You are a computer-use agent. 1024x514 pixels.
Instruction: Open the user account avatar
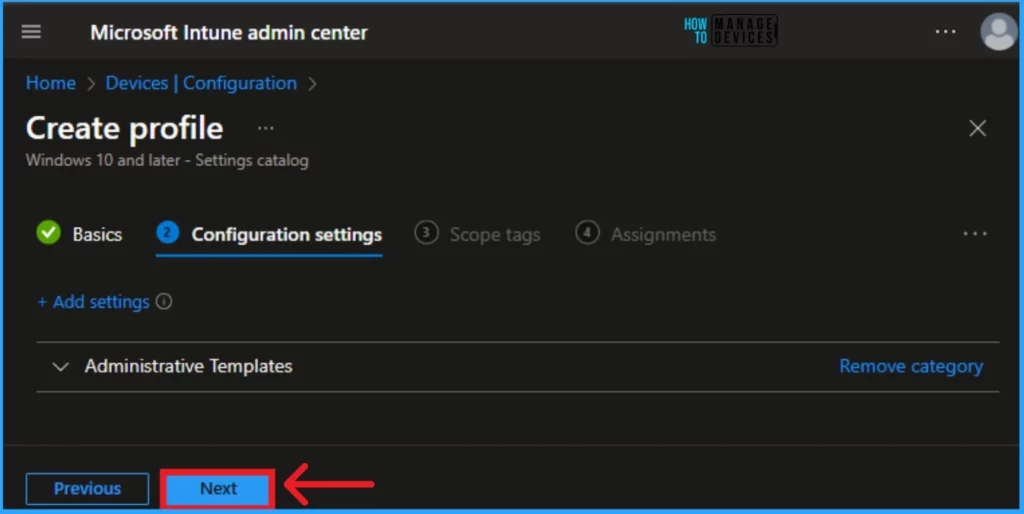[999, 31]
